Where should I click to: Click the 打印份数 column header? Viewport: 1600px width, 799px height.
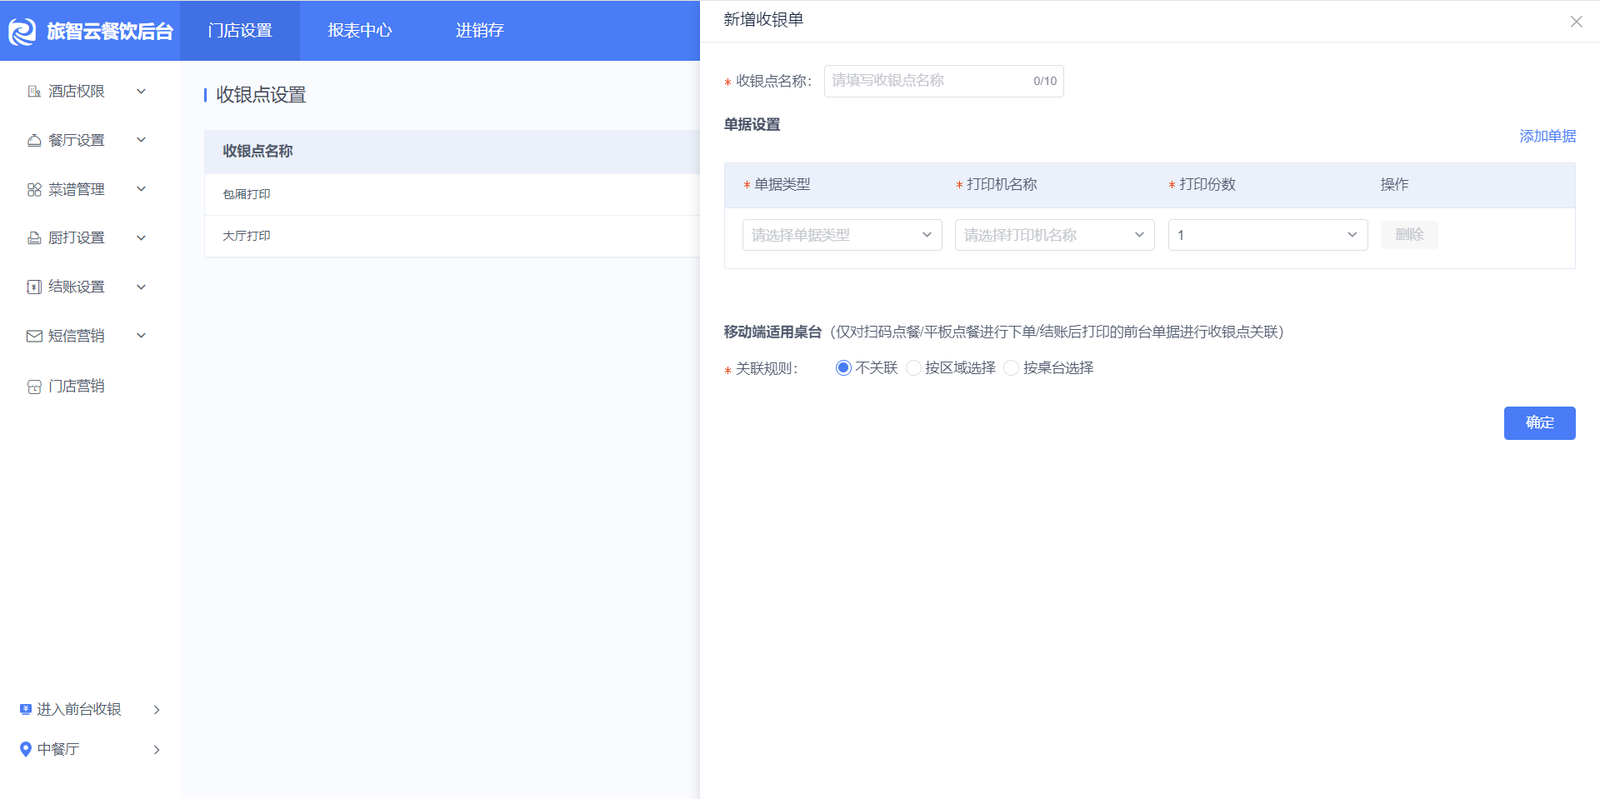pos(1208,185)
